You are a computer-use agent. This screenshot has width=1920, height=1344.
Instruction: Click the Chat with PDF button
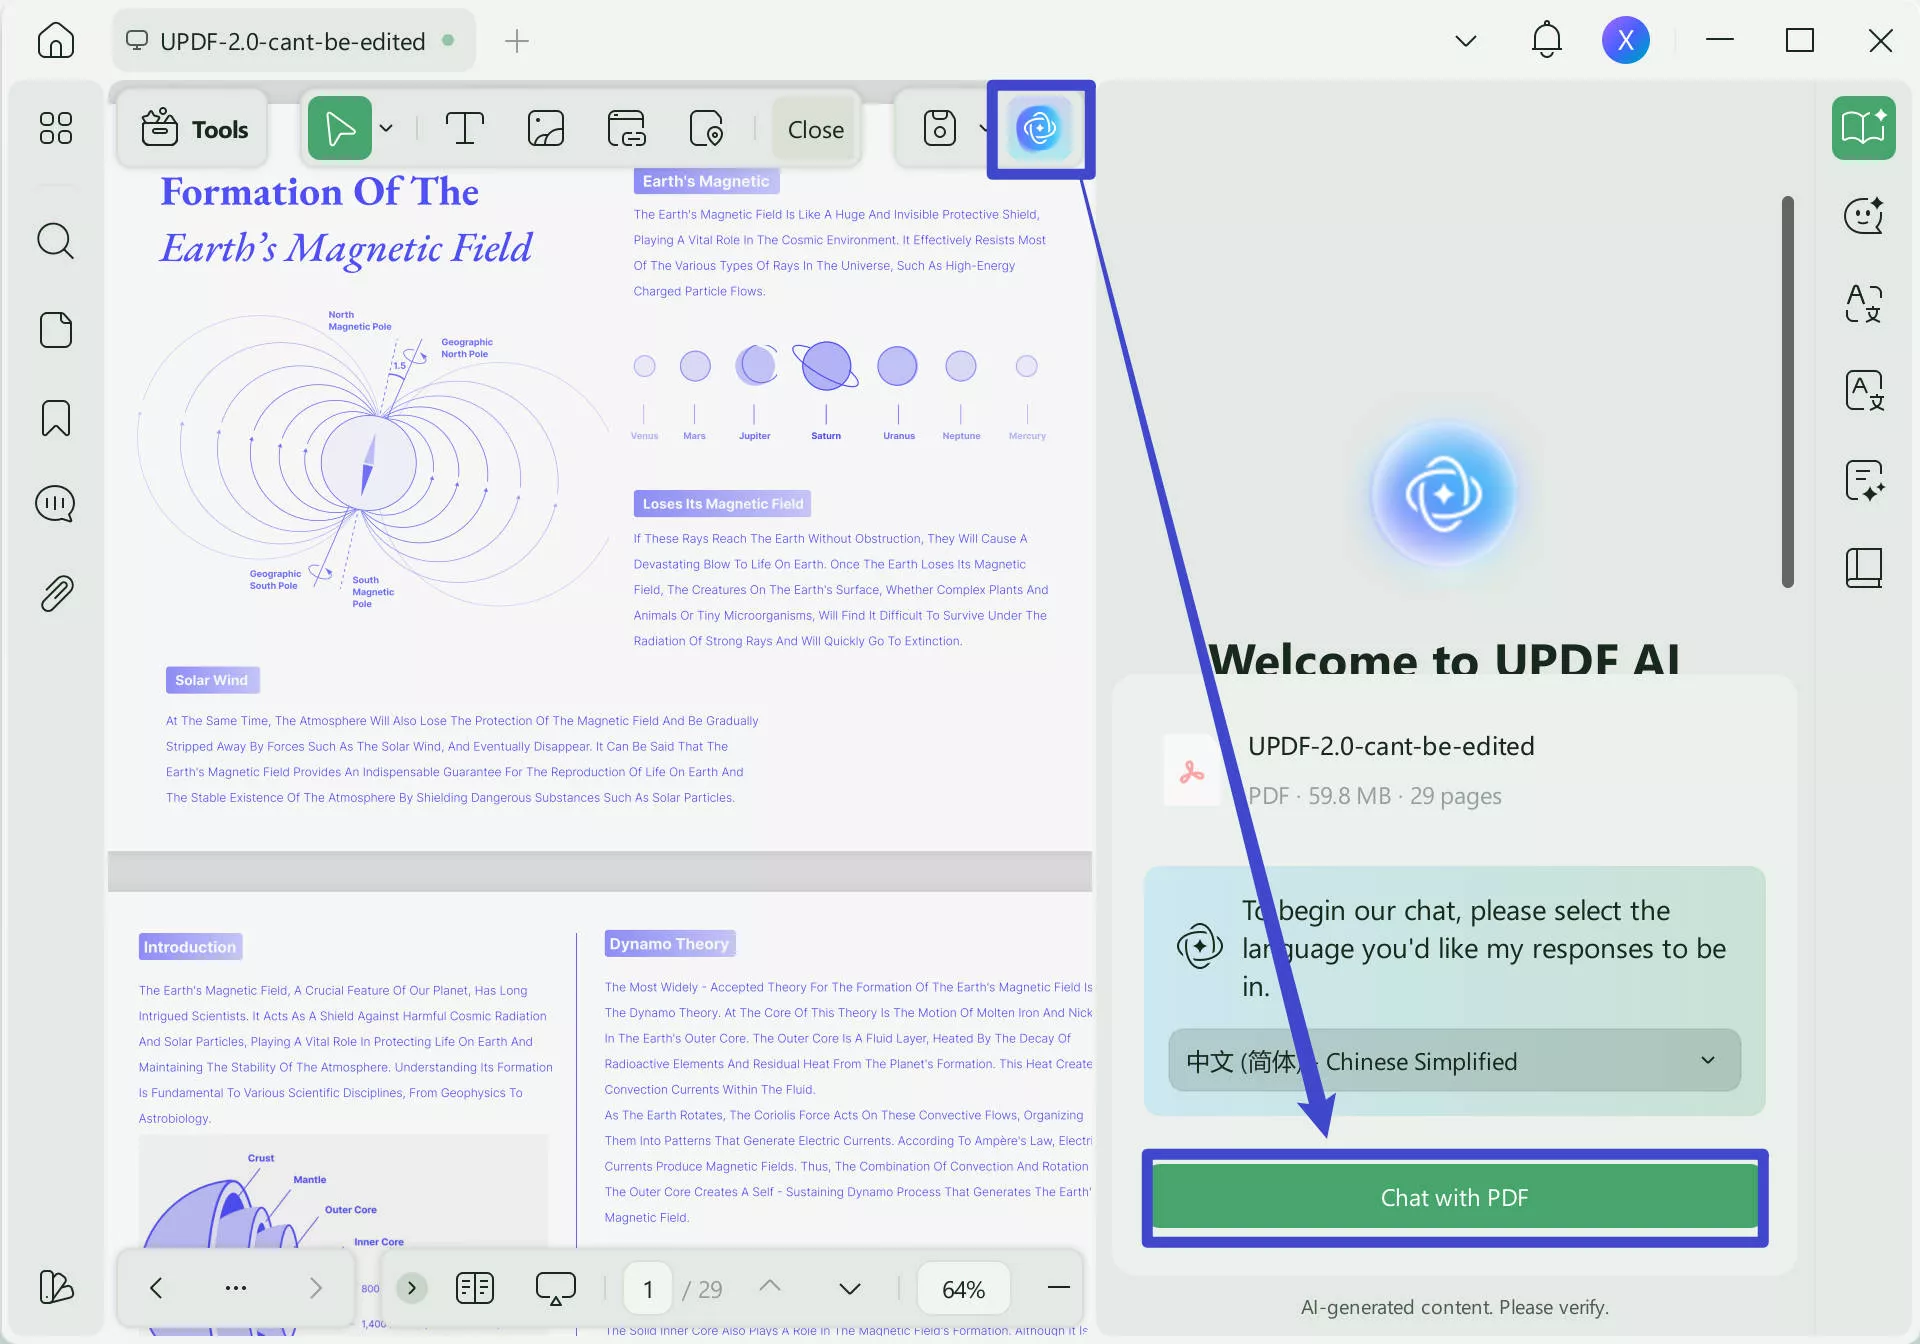(x=1453, y=1196)
